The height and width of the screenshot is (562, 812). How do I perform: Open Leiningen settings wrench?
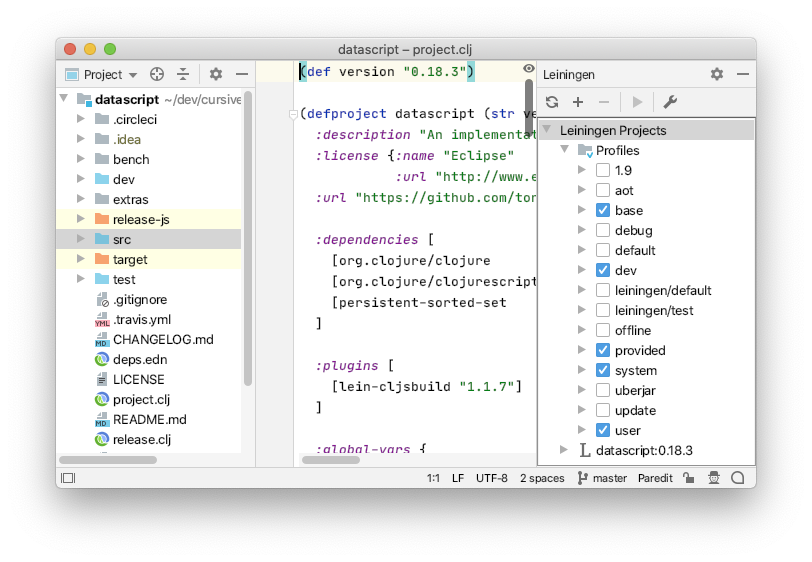670,102
